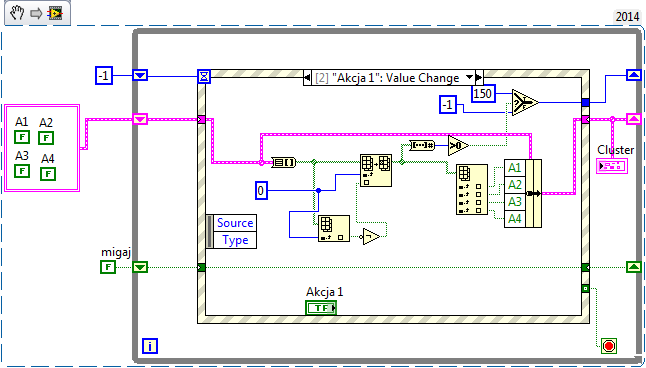Click the Not boolean inverter node
Screen dimensions: 646x368
(x=371, y=237)
